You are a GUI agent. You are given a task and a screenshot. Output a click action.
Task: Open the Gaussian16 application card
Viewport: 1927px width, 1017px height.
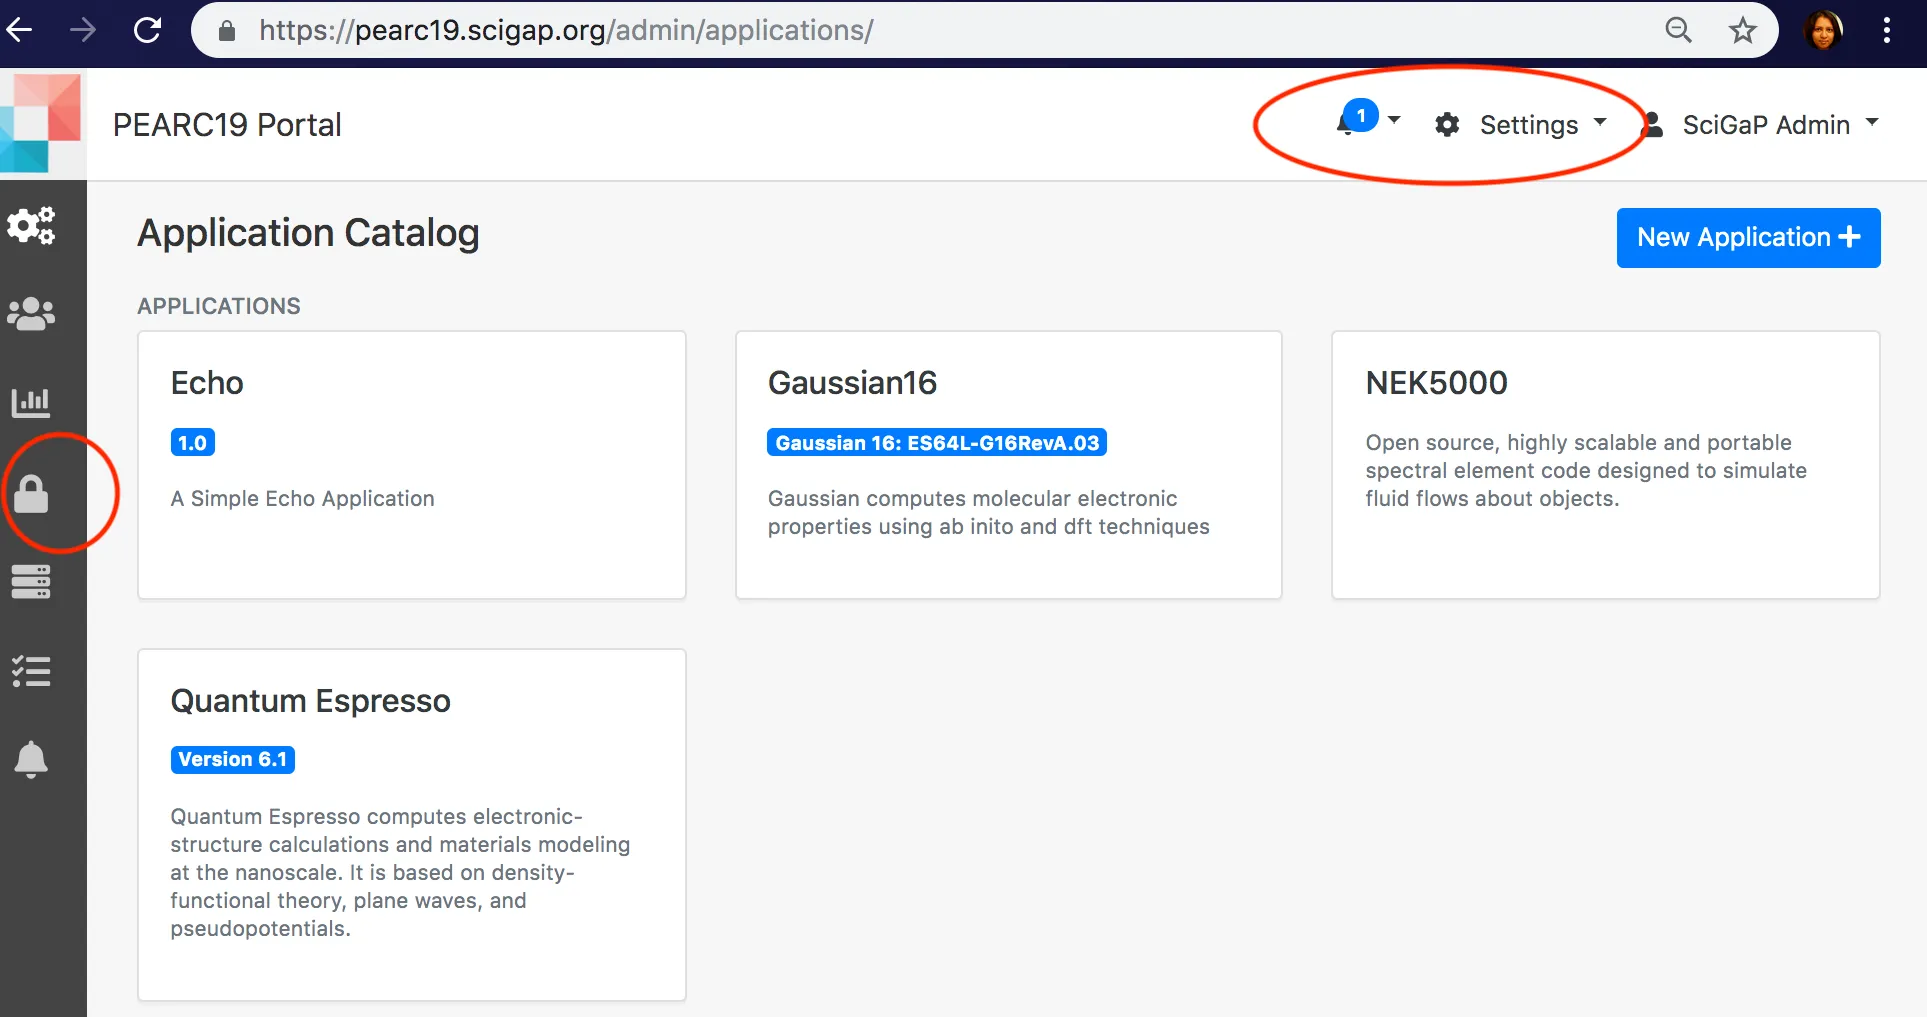pos(1009,465)
